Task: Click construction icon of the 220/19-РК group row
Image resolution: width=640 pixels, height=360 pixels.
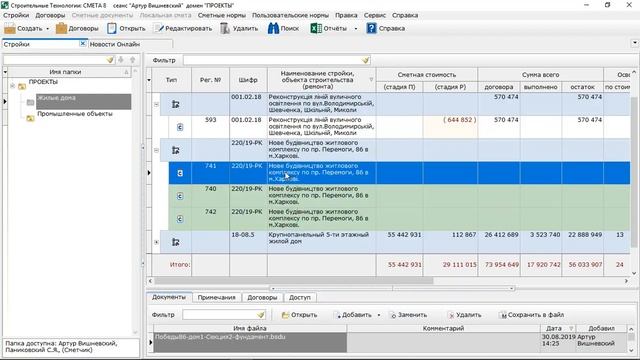Action: coord(176,150)
